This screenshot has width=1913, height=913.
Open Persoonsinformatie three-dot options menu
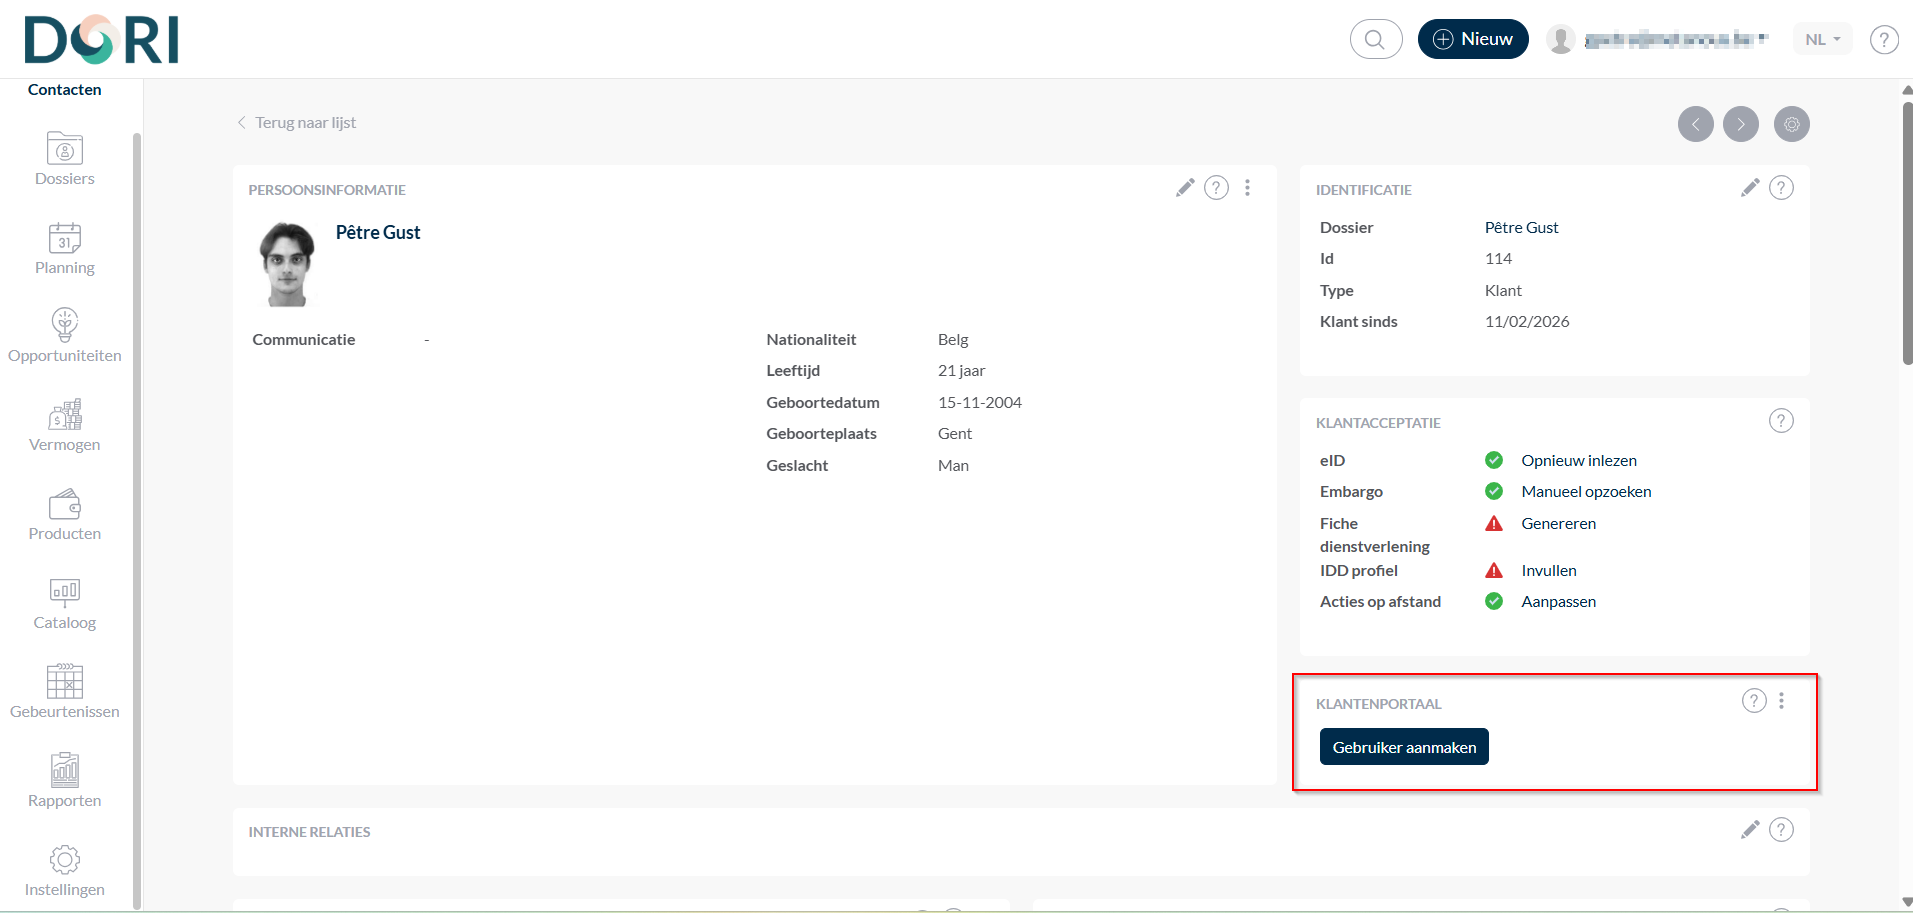tap(1247, 188)
